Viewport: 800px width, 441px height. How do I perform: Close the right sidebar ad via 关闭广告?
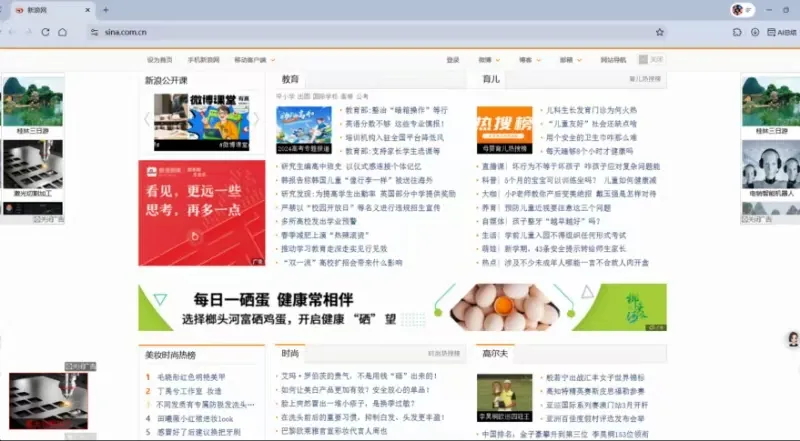click(x=757, y=219)
